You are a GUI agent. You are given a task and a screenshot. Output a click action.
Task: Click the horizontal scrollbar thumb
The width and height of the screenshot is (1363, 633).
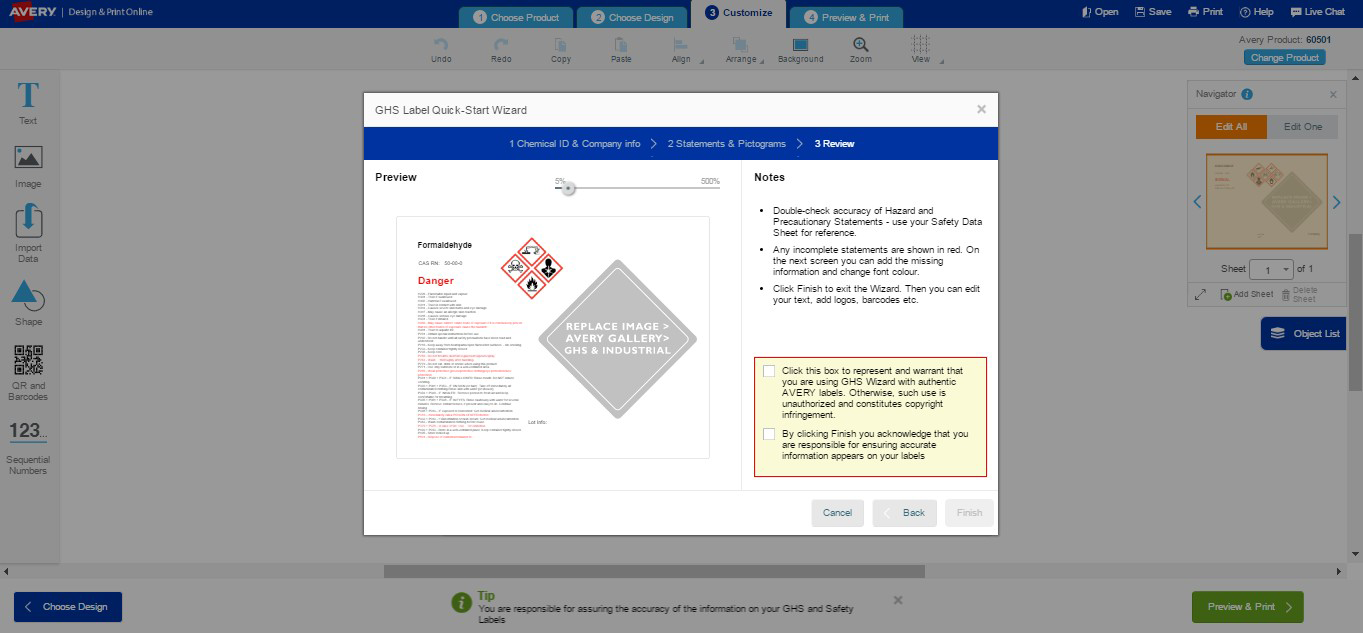654,571
